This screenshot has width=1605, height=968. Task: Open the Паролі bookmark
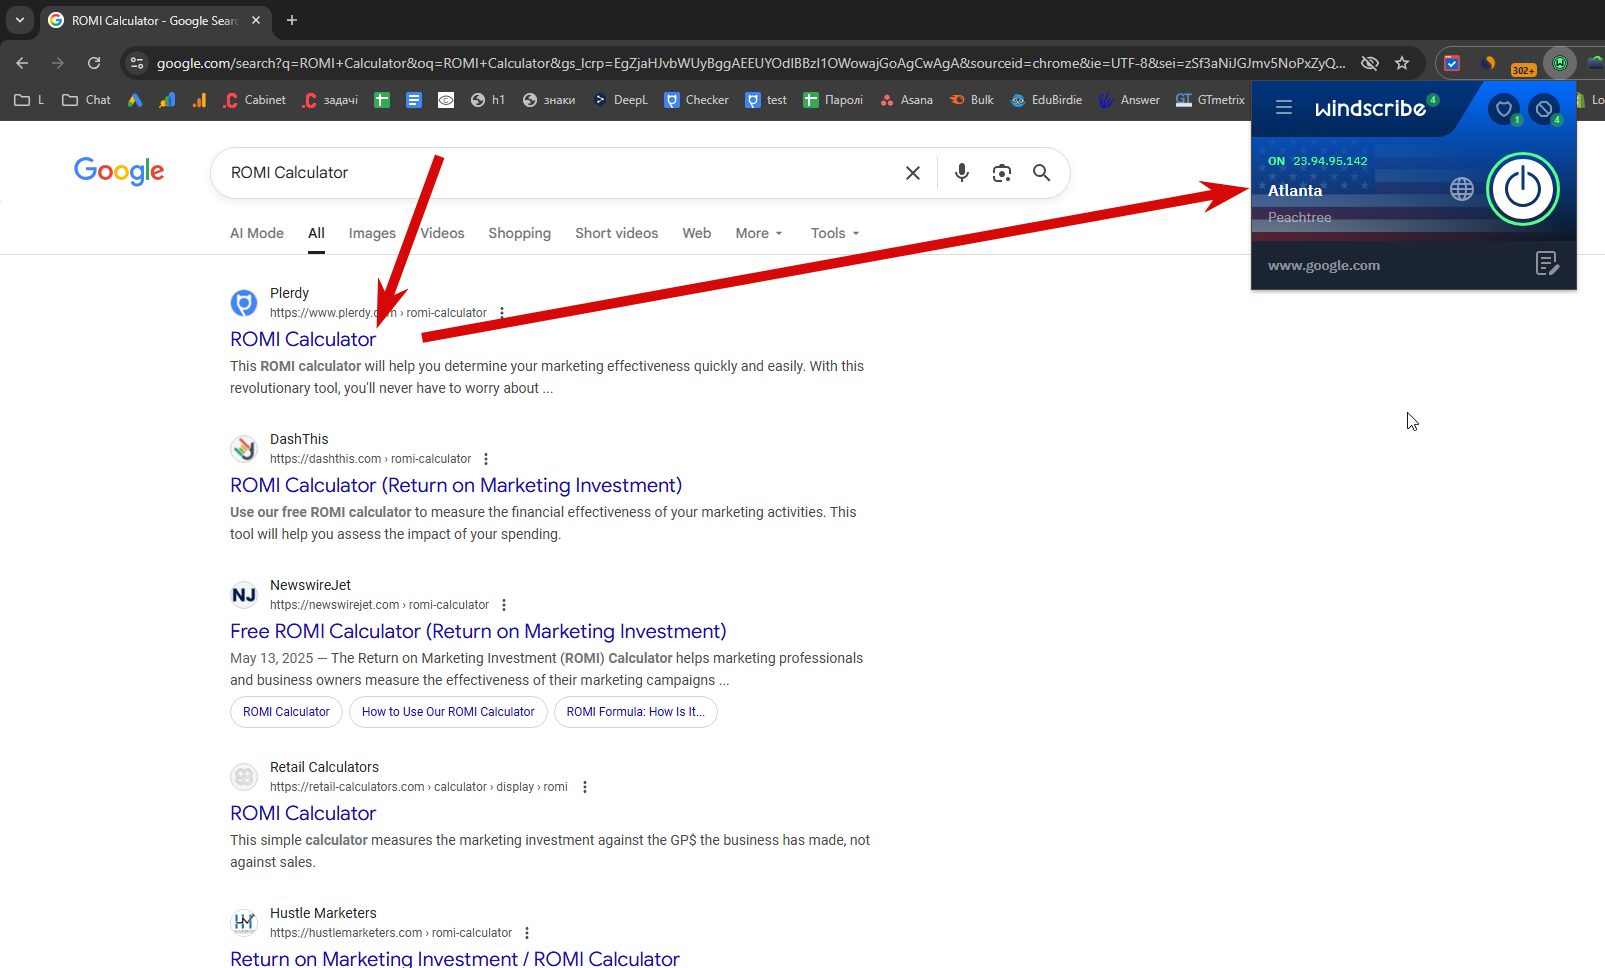833,100
